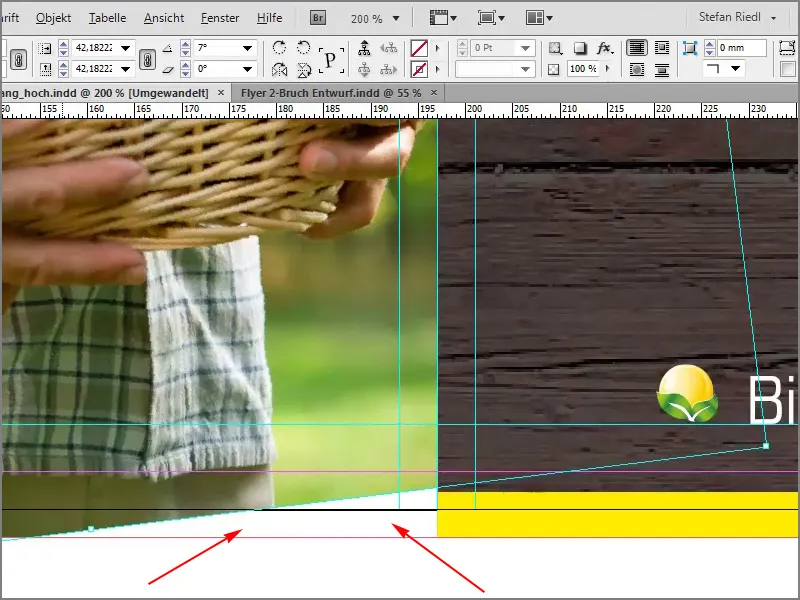800x600 pixels.
Task: Select no text wrap option
Action: click(x=637, y=48)
